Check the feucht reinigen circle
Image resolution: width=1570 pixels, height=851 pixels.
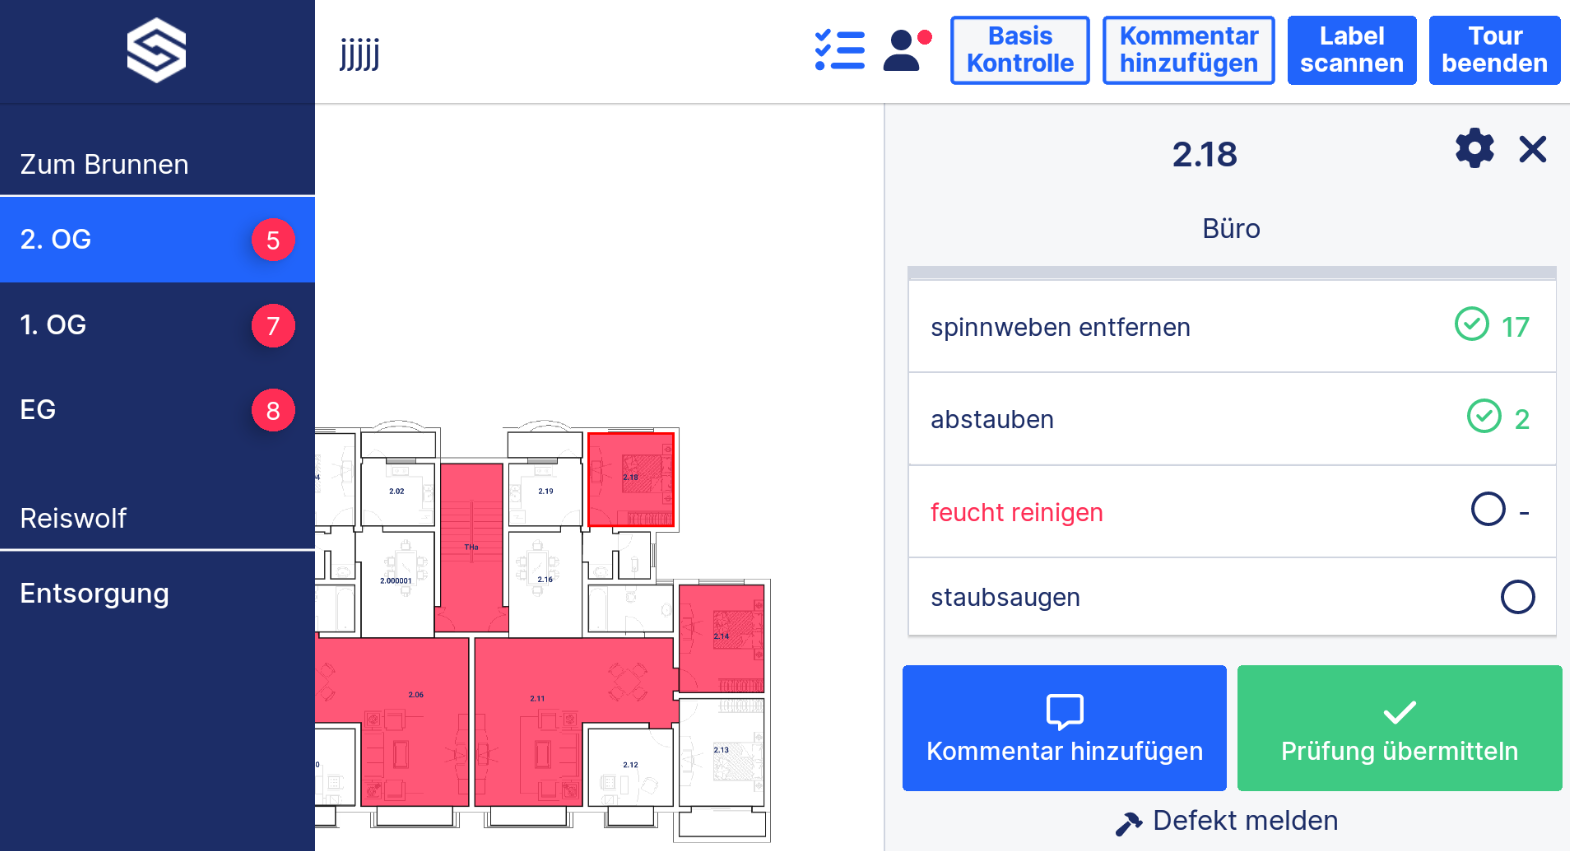pos(1487,509)
